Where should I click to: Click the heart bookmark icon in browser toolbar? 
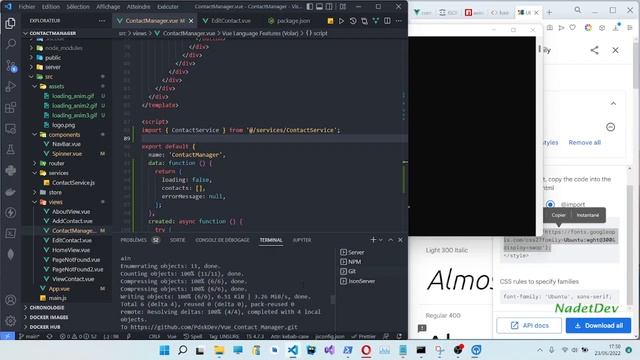(x=573, y=28)
